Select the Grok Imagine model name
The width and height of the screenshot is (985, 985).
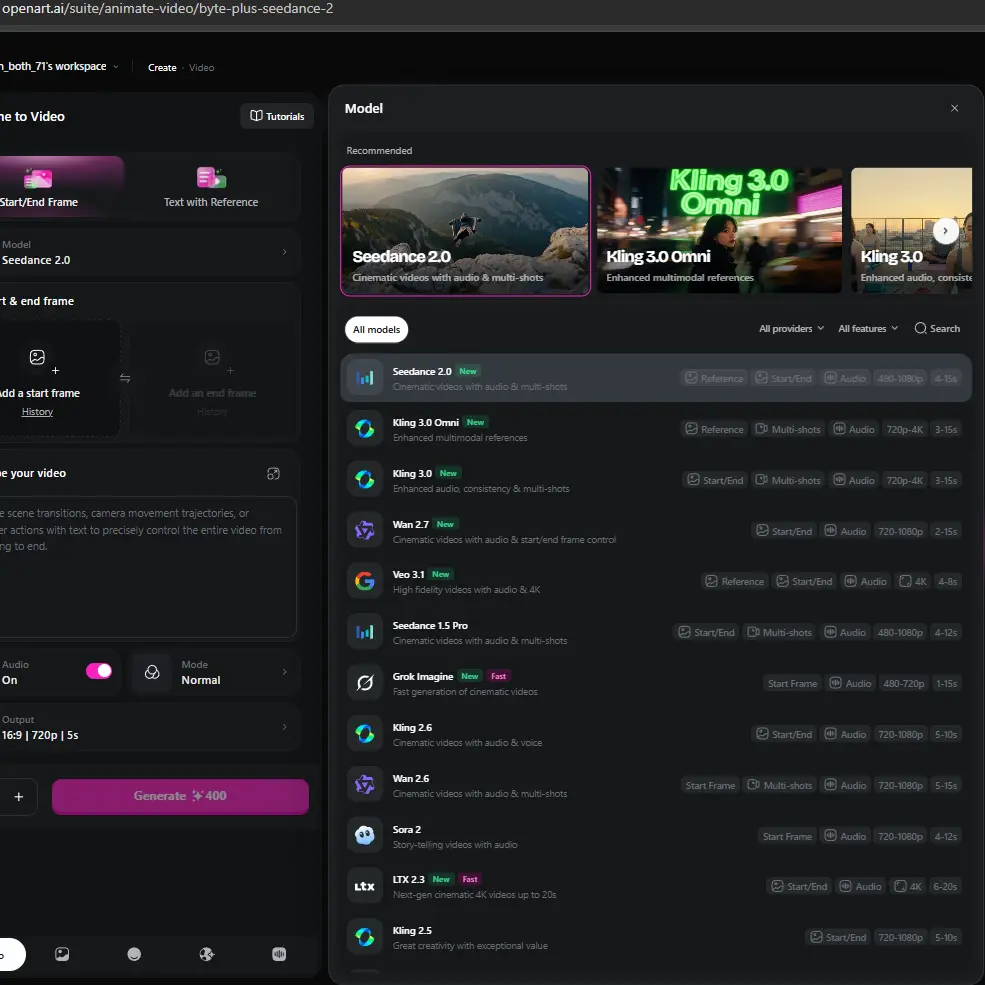tap(423, 677)
